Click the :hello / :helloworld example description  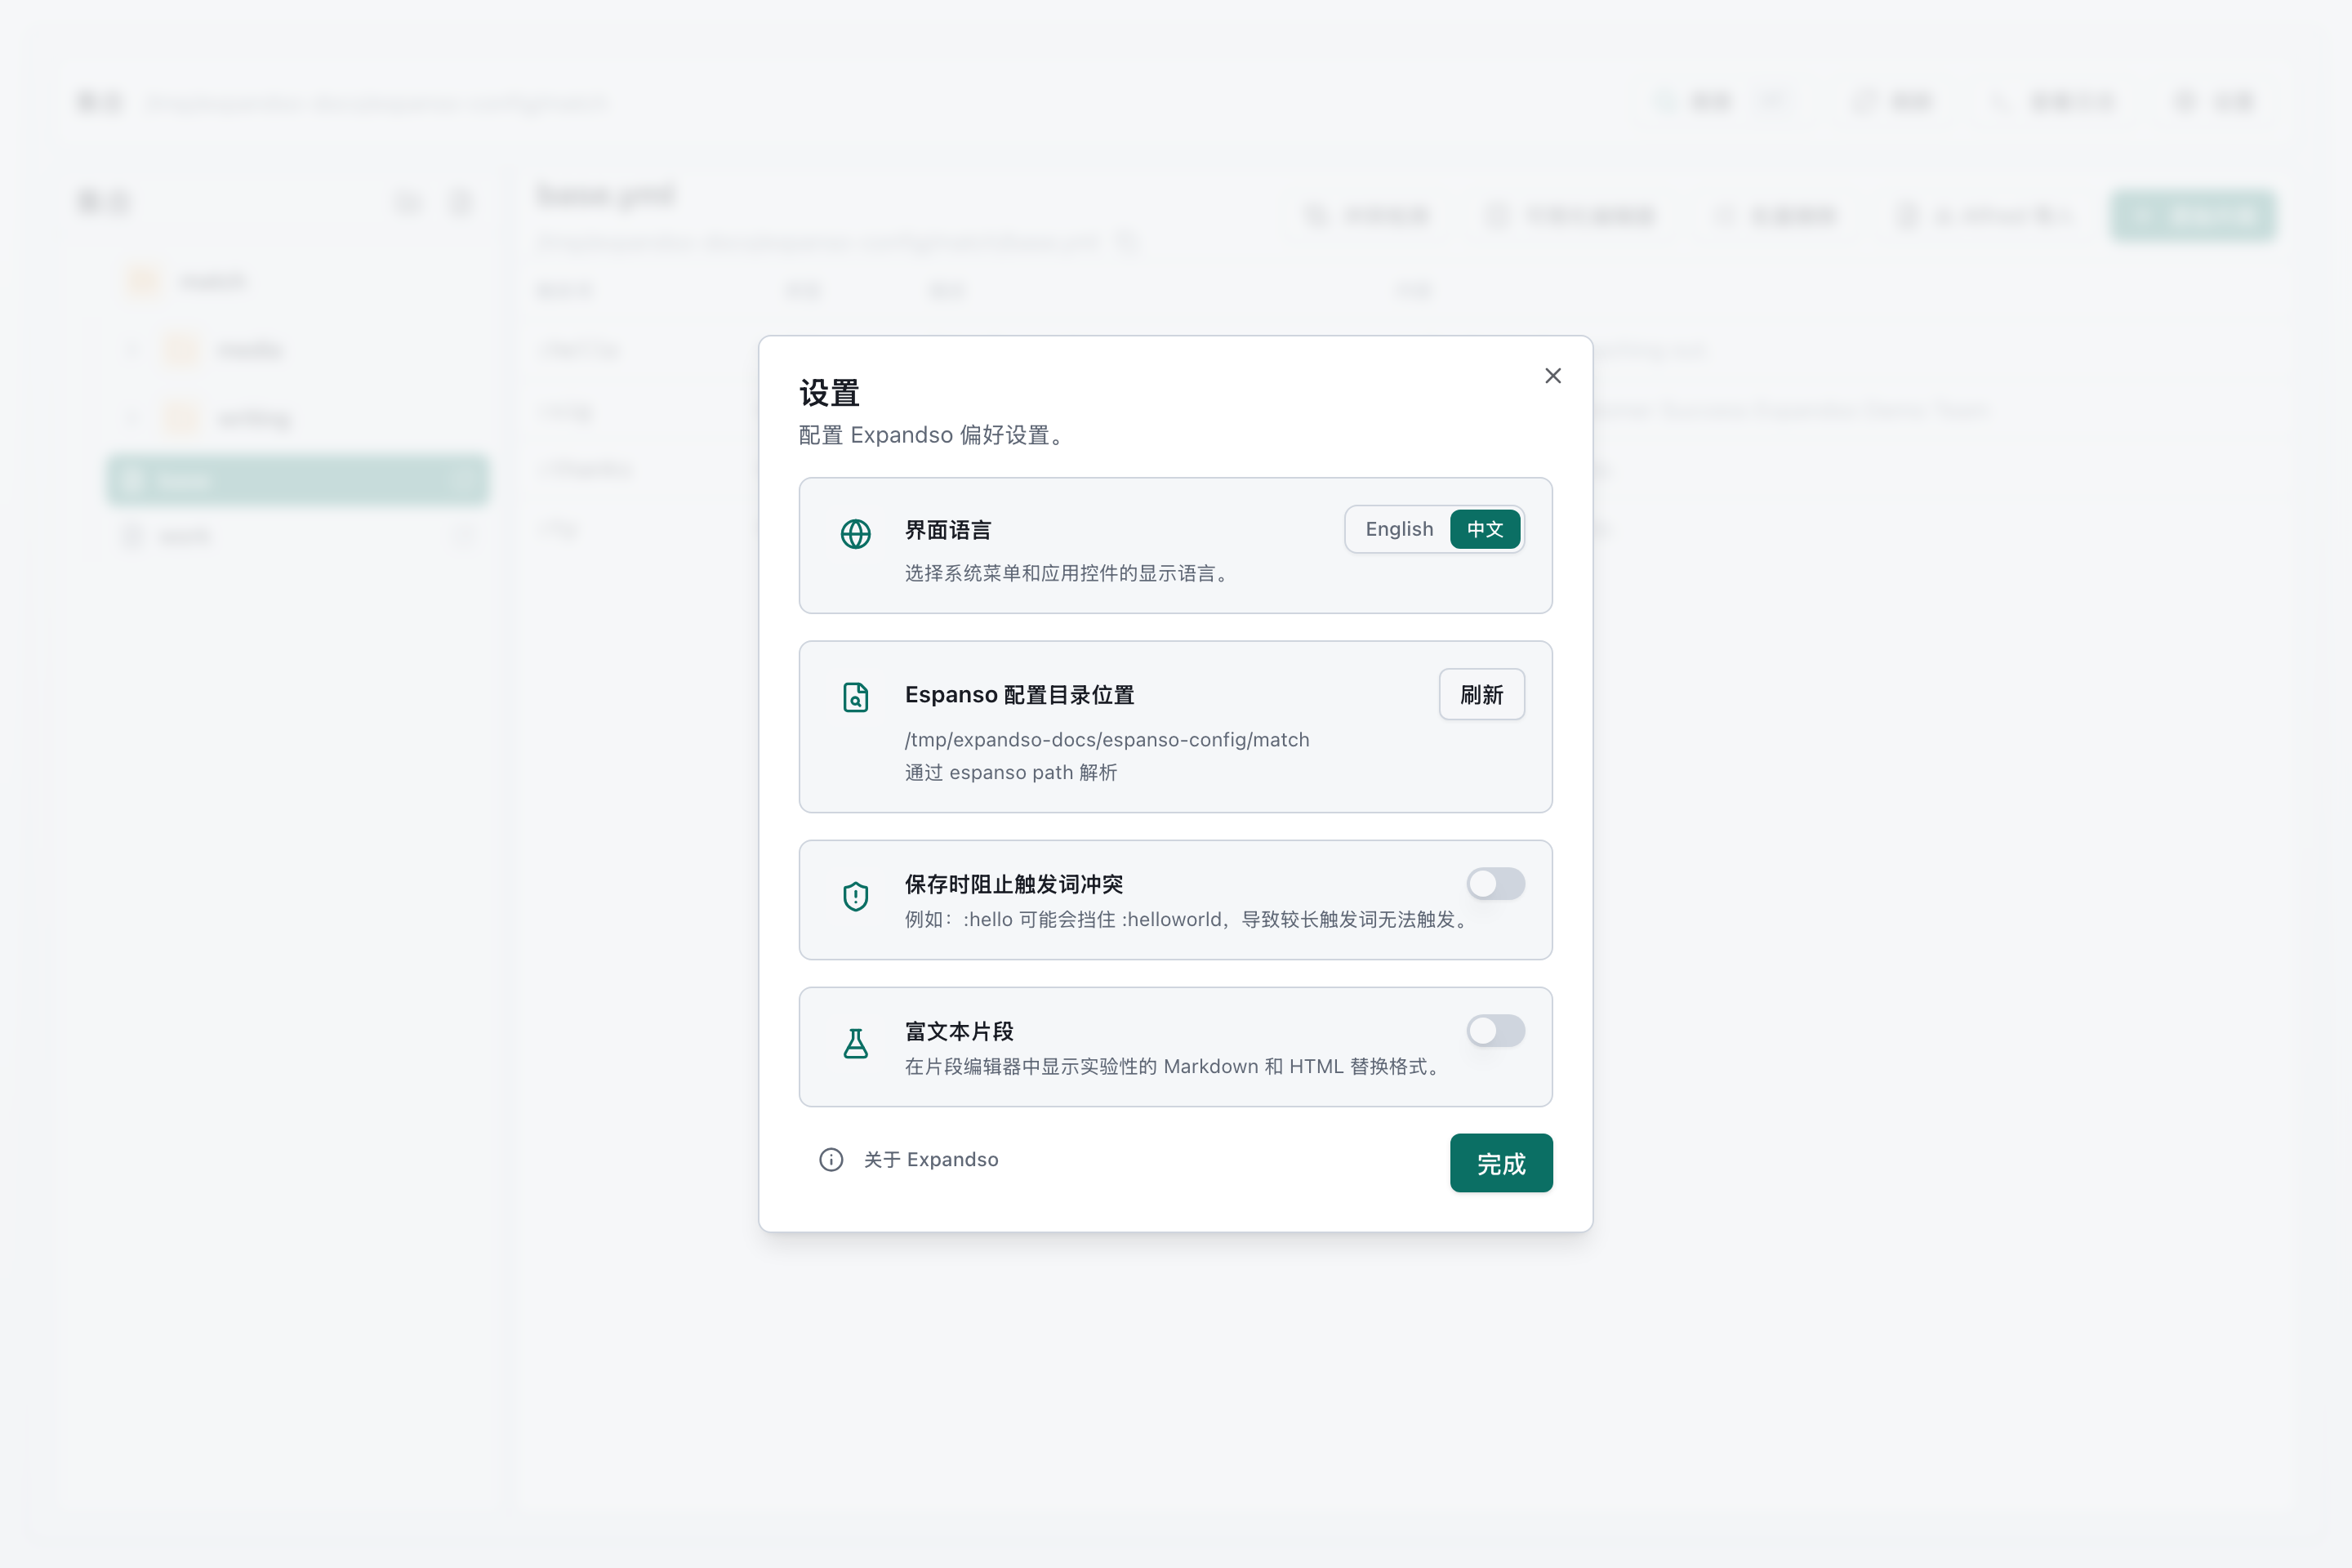[1188, 919]
